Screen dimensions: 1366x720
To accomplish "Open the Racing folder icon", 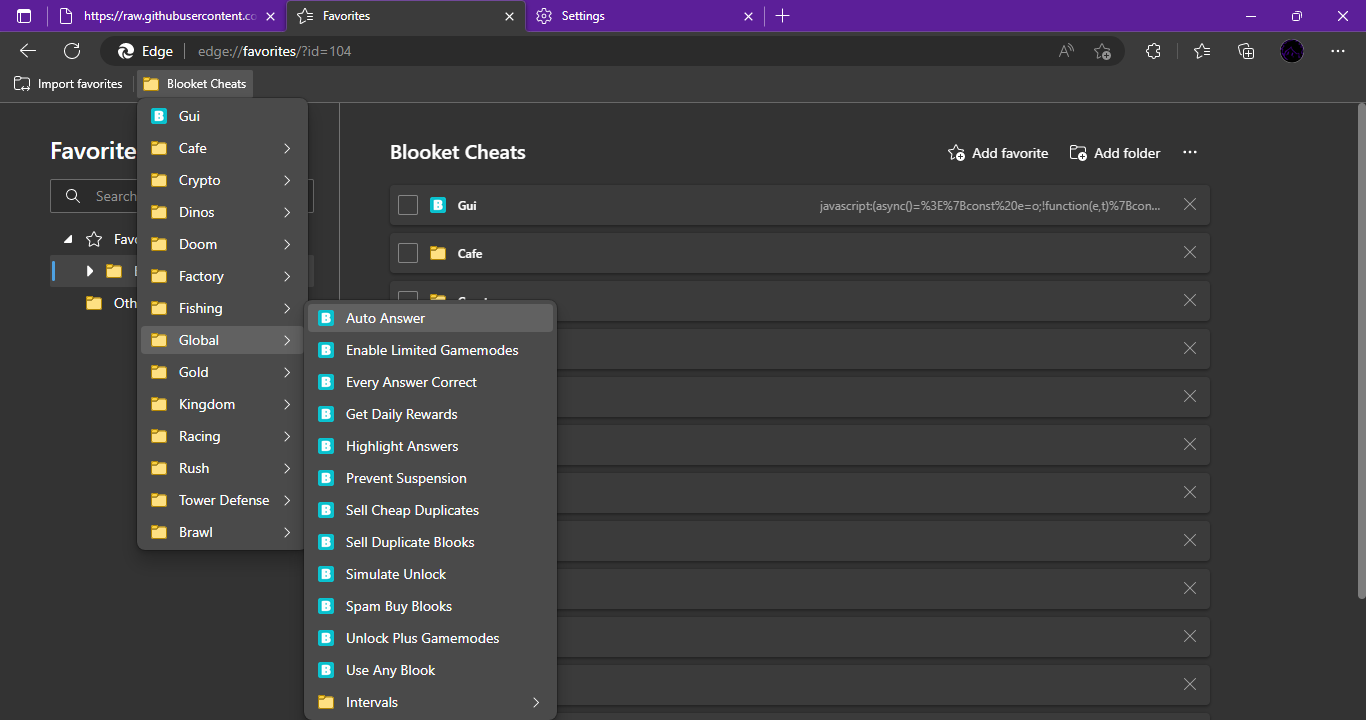I will (x=159, y=436).
